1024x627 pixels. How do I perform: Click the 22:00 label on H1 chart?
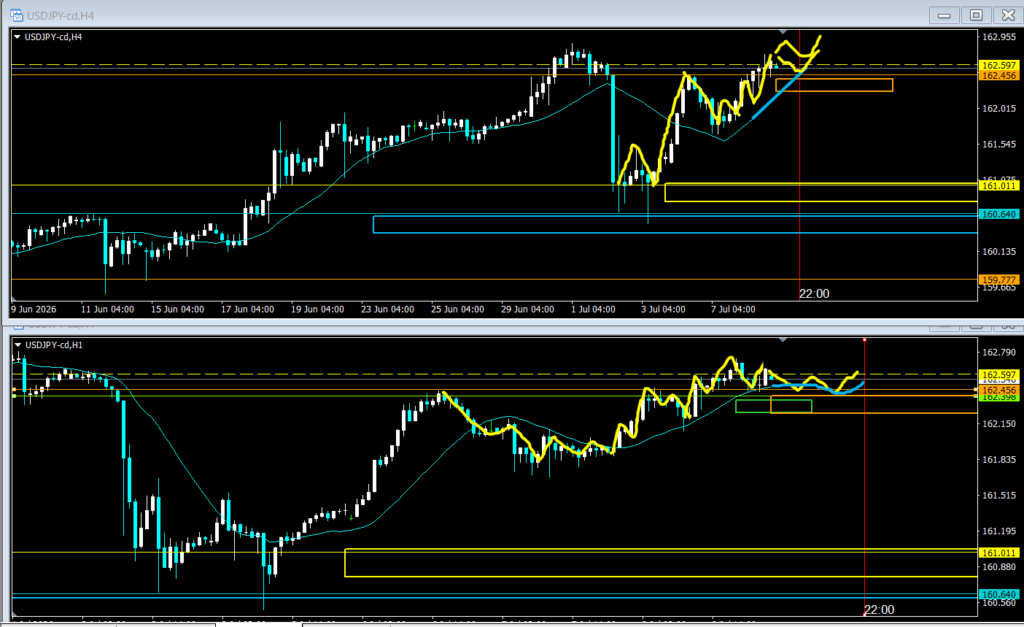(x=880, y=610)
